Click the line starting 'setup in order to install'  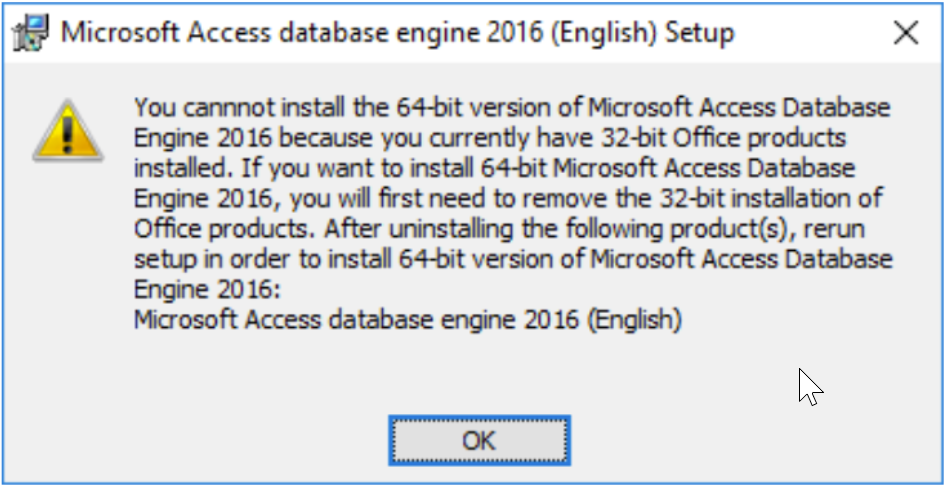(511, 259)
